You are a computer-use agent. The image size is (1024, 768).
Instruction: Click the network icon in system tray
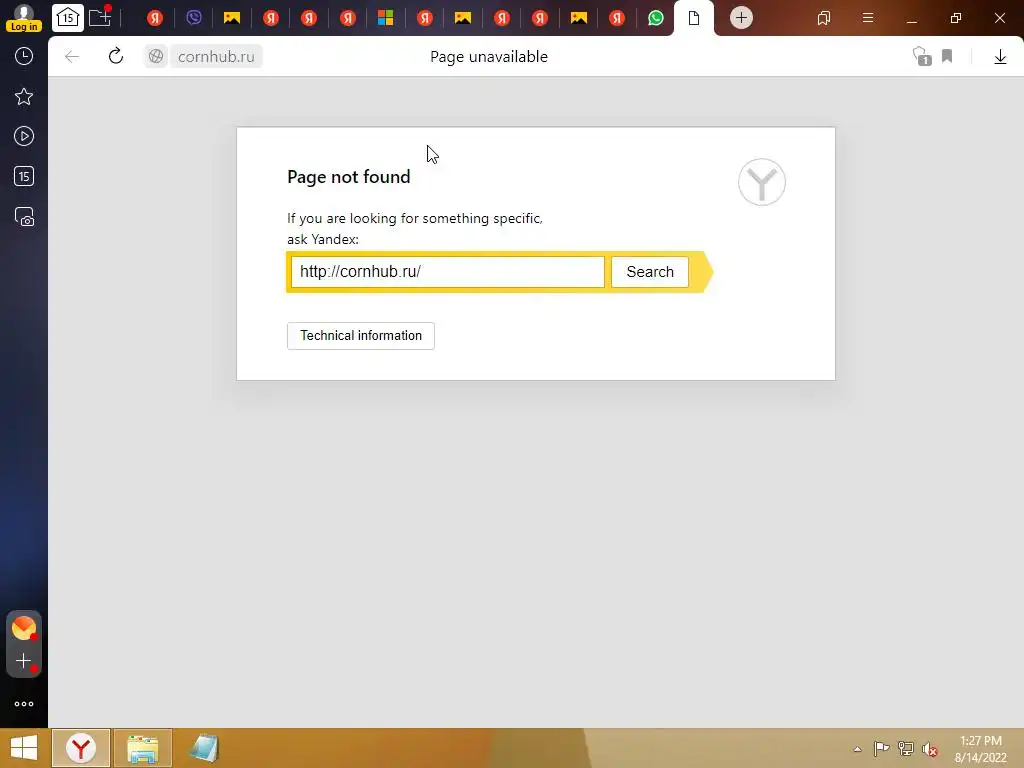906,748
